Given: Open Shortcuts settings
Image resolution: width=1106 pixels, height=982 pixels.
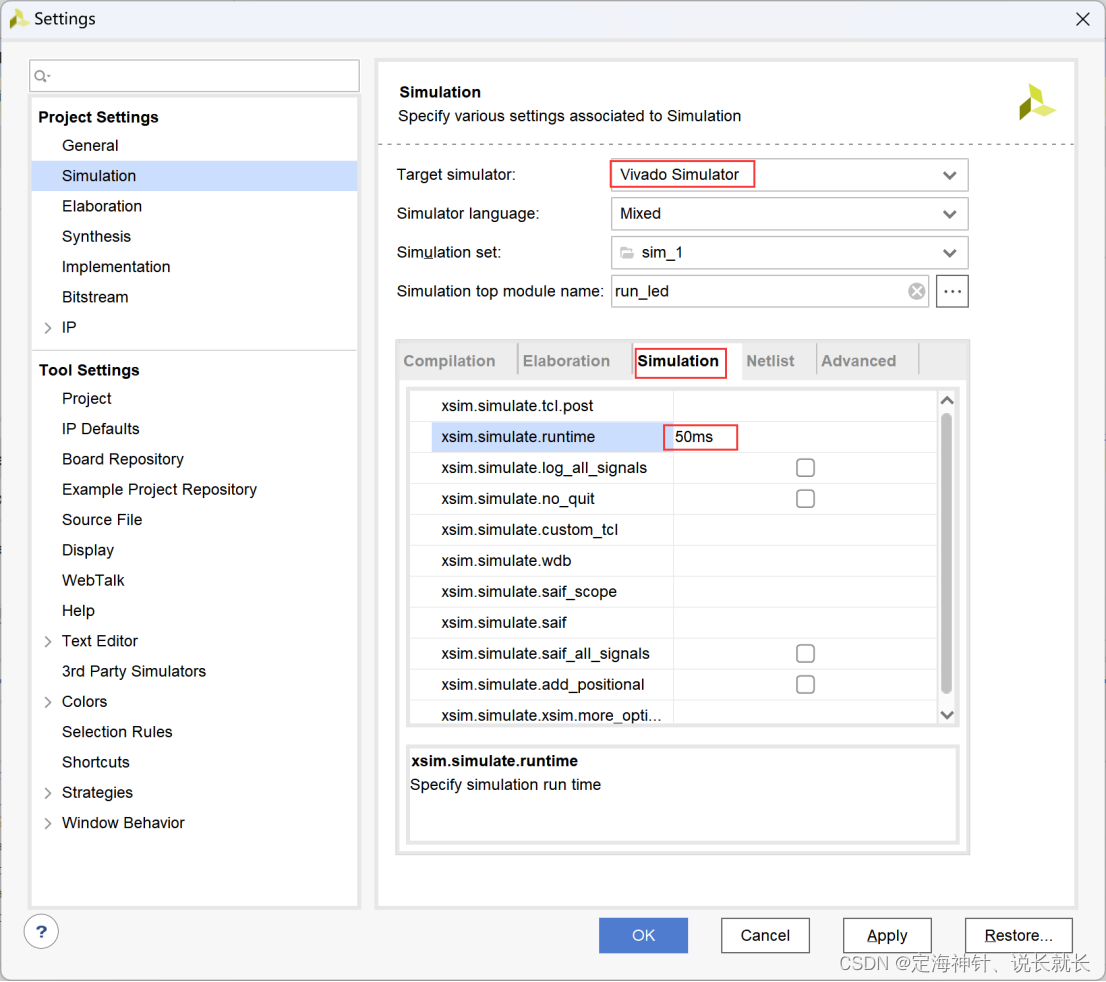Looking at the screenshot, I should [x=96, y=763].
